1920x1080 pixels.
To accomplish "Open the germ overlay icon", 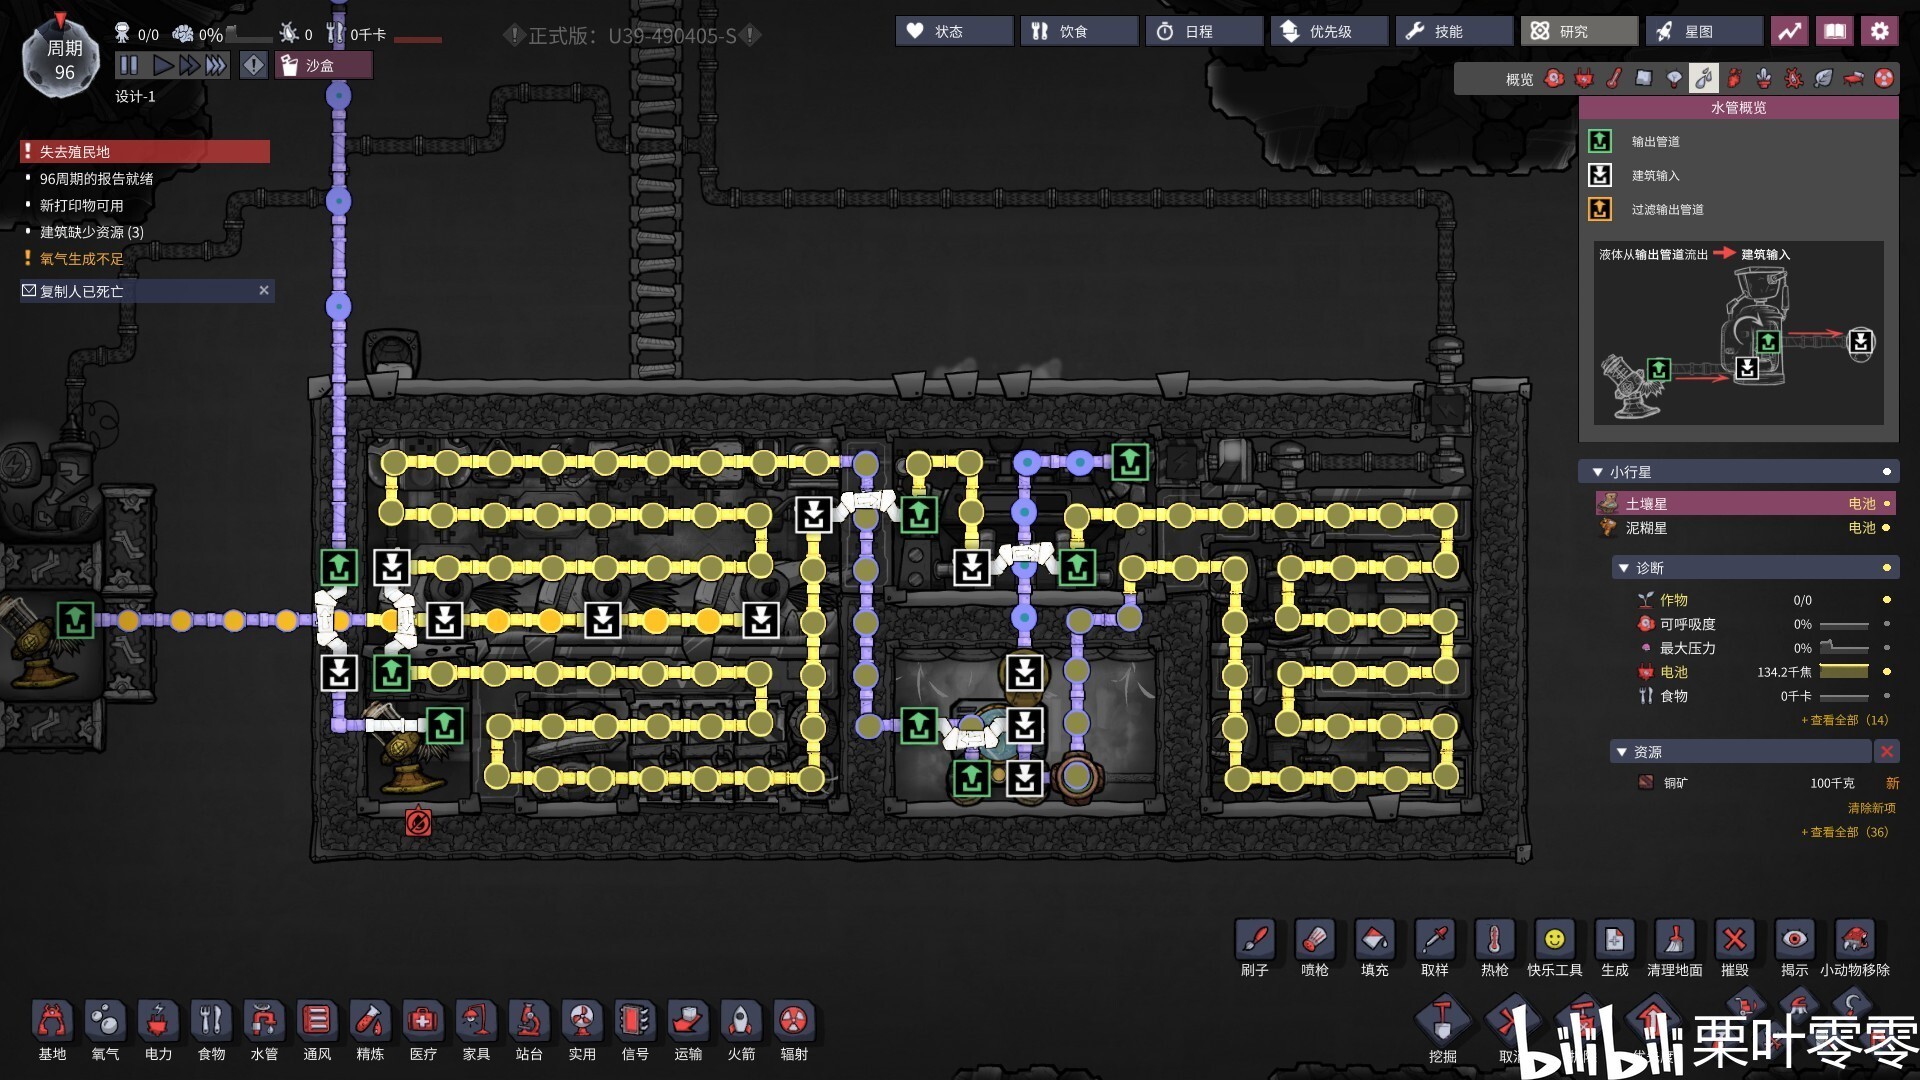I will click(1794, 78).
